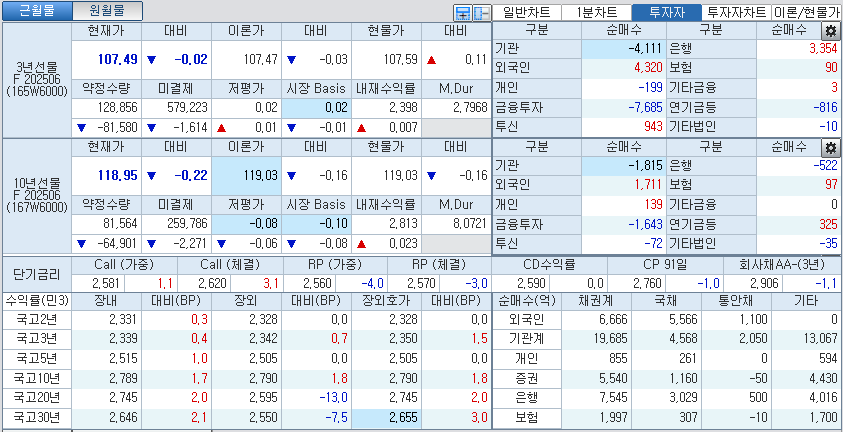Click 기관계 채권계 value 19,685
Screen dimensions: 843x432
610,339
